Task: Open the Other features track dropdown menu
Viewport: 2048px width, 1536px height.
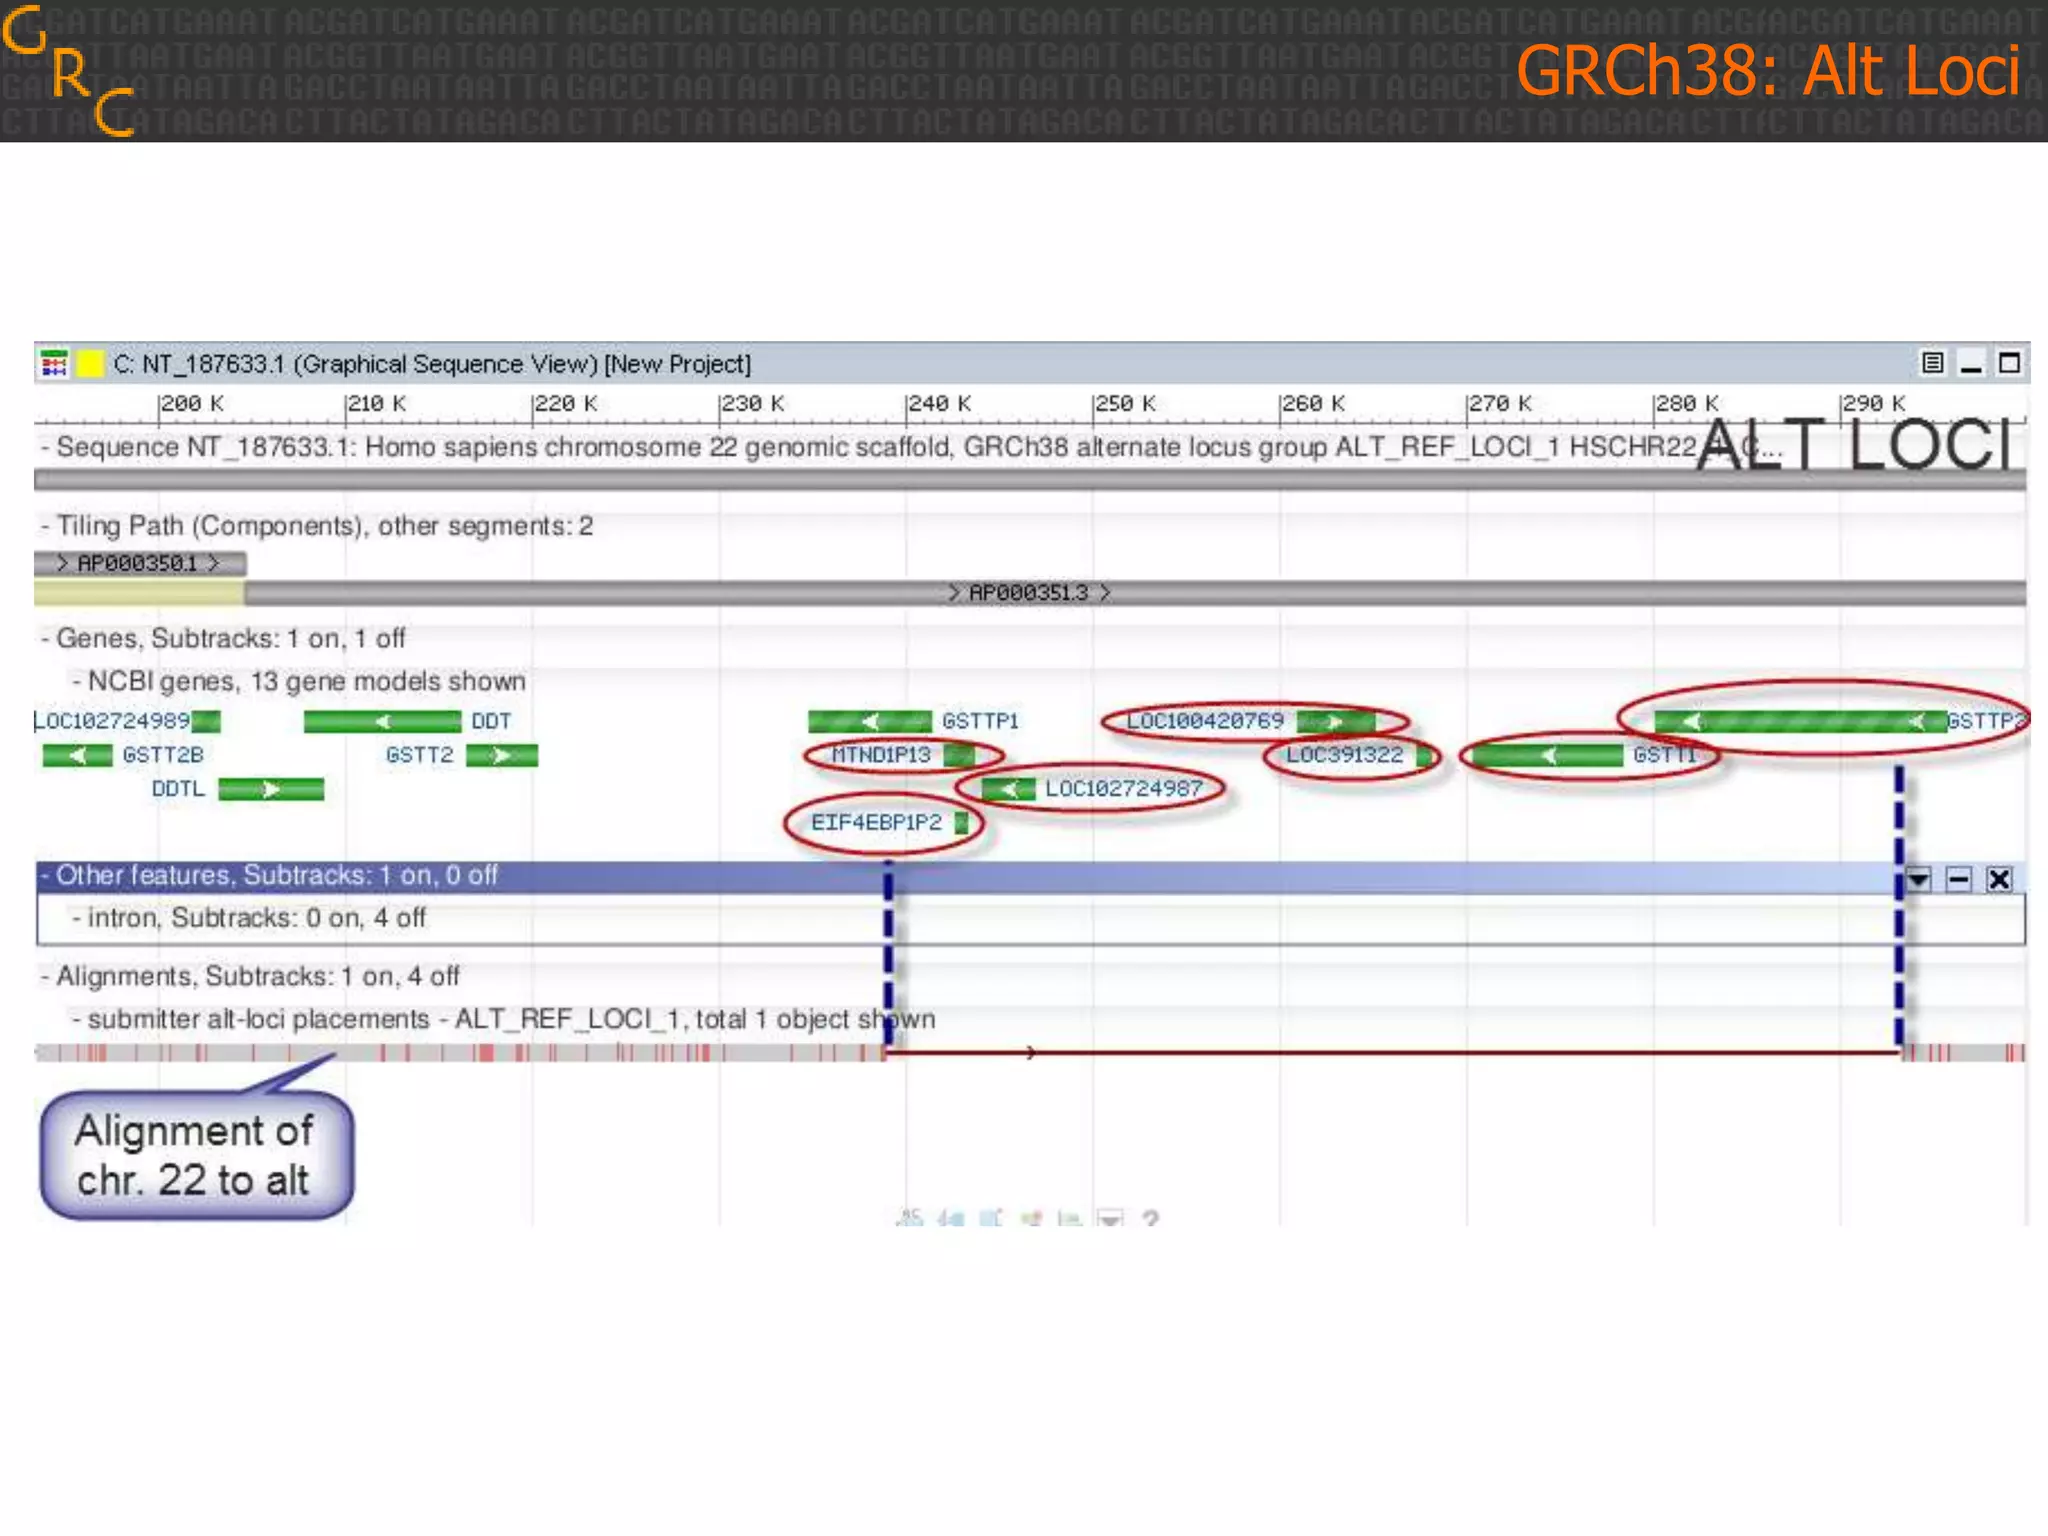Action: click(x=1918, y=879)
